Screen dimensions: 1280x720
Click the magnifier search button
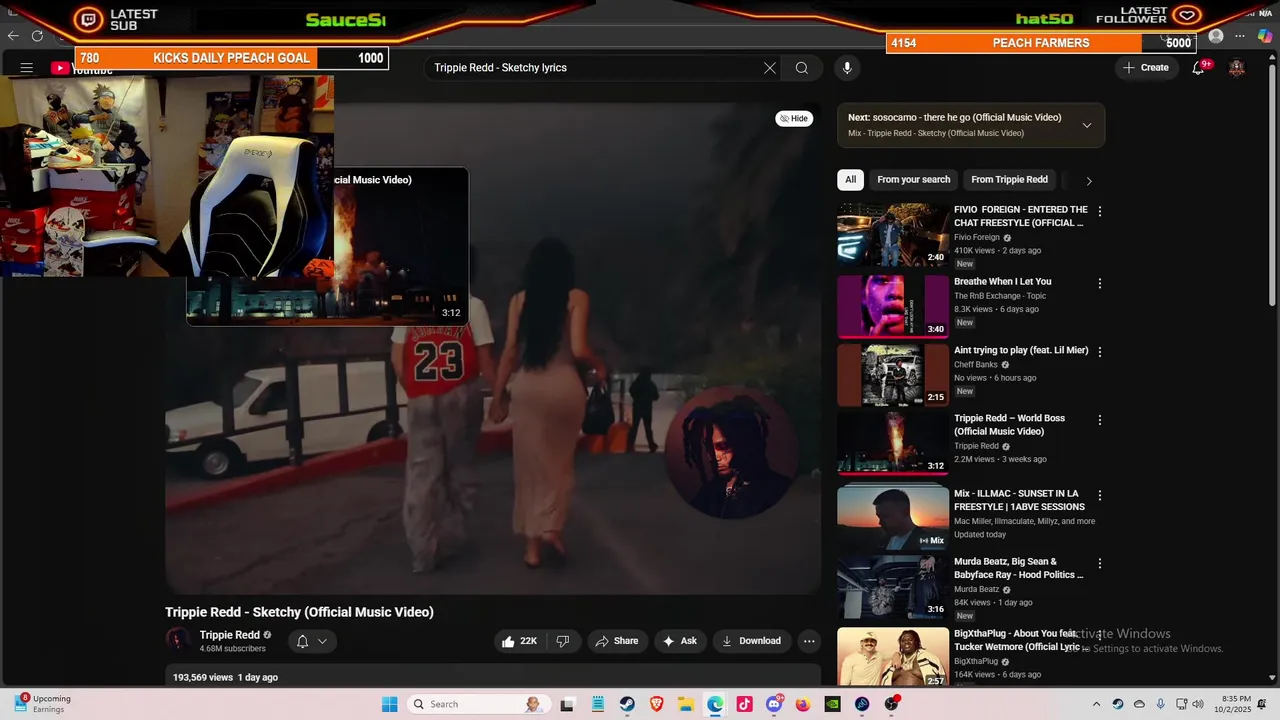pos(802,68)
